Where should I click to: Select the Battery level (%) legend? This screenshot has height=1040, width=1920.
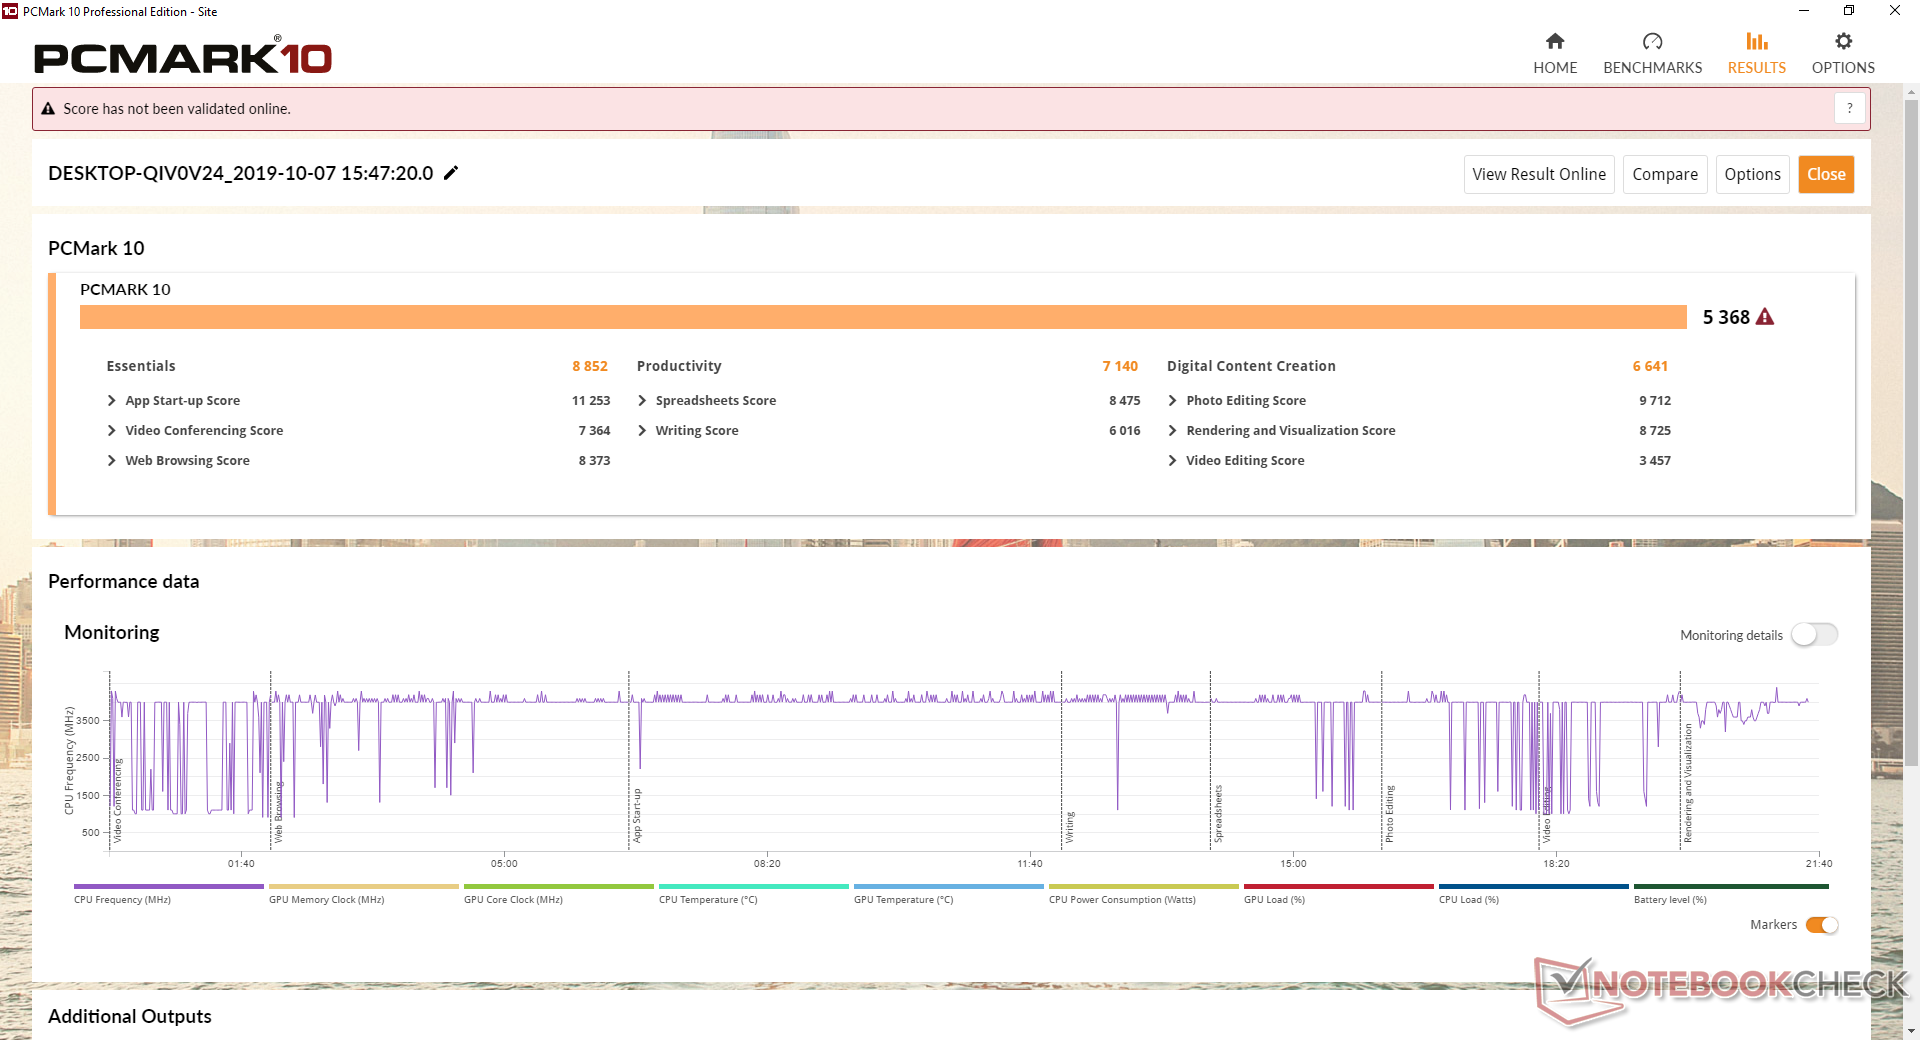point(1730,894)
